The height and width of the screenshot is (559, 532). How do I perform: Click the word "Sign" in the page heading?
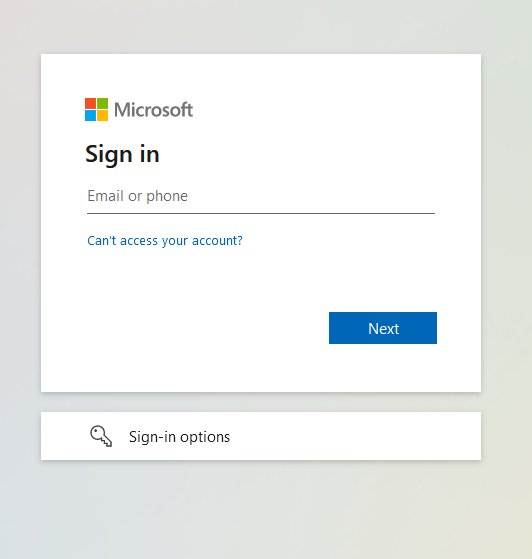(109, 155)
